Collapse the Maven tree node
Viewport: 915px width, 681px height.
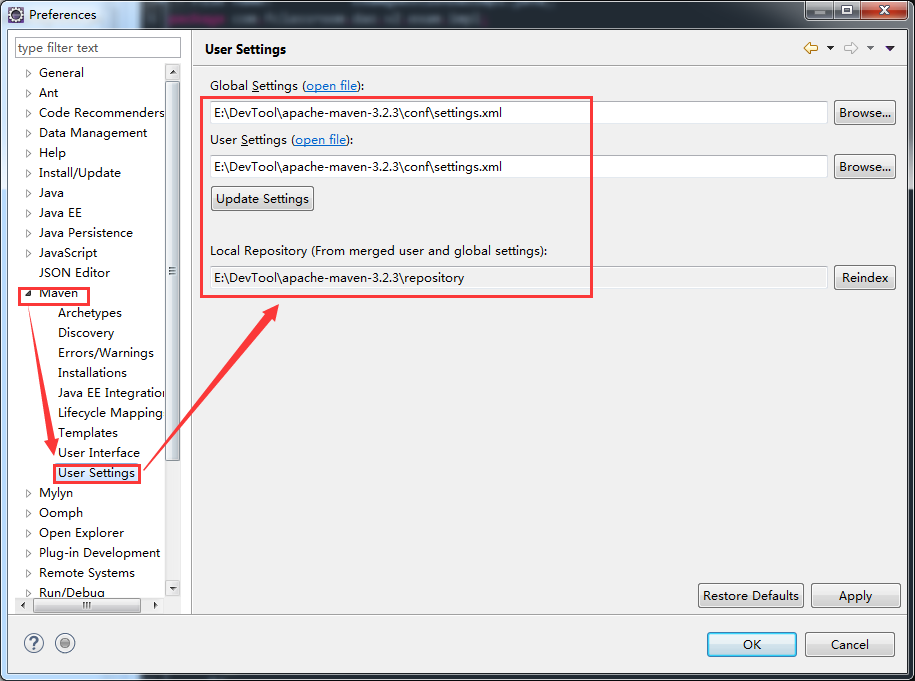pyautogui.click(x=28, y=294)
